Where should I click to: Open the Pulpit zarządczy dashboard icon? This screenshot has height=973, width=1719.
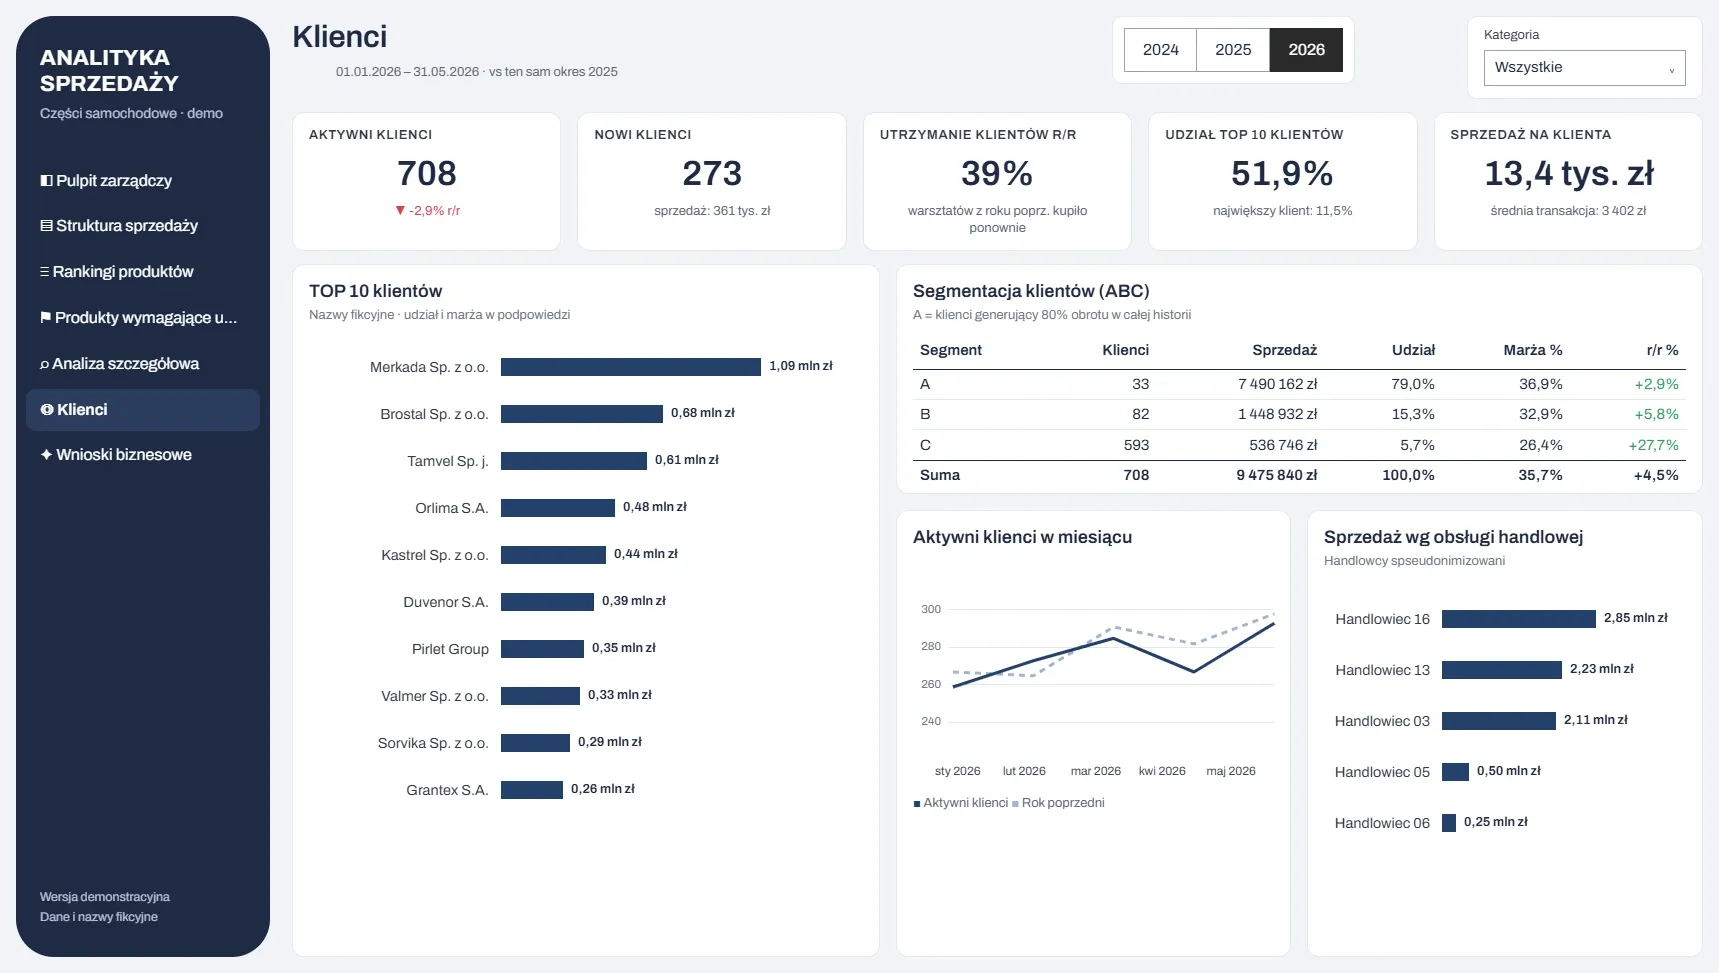46,181
